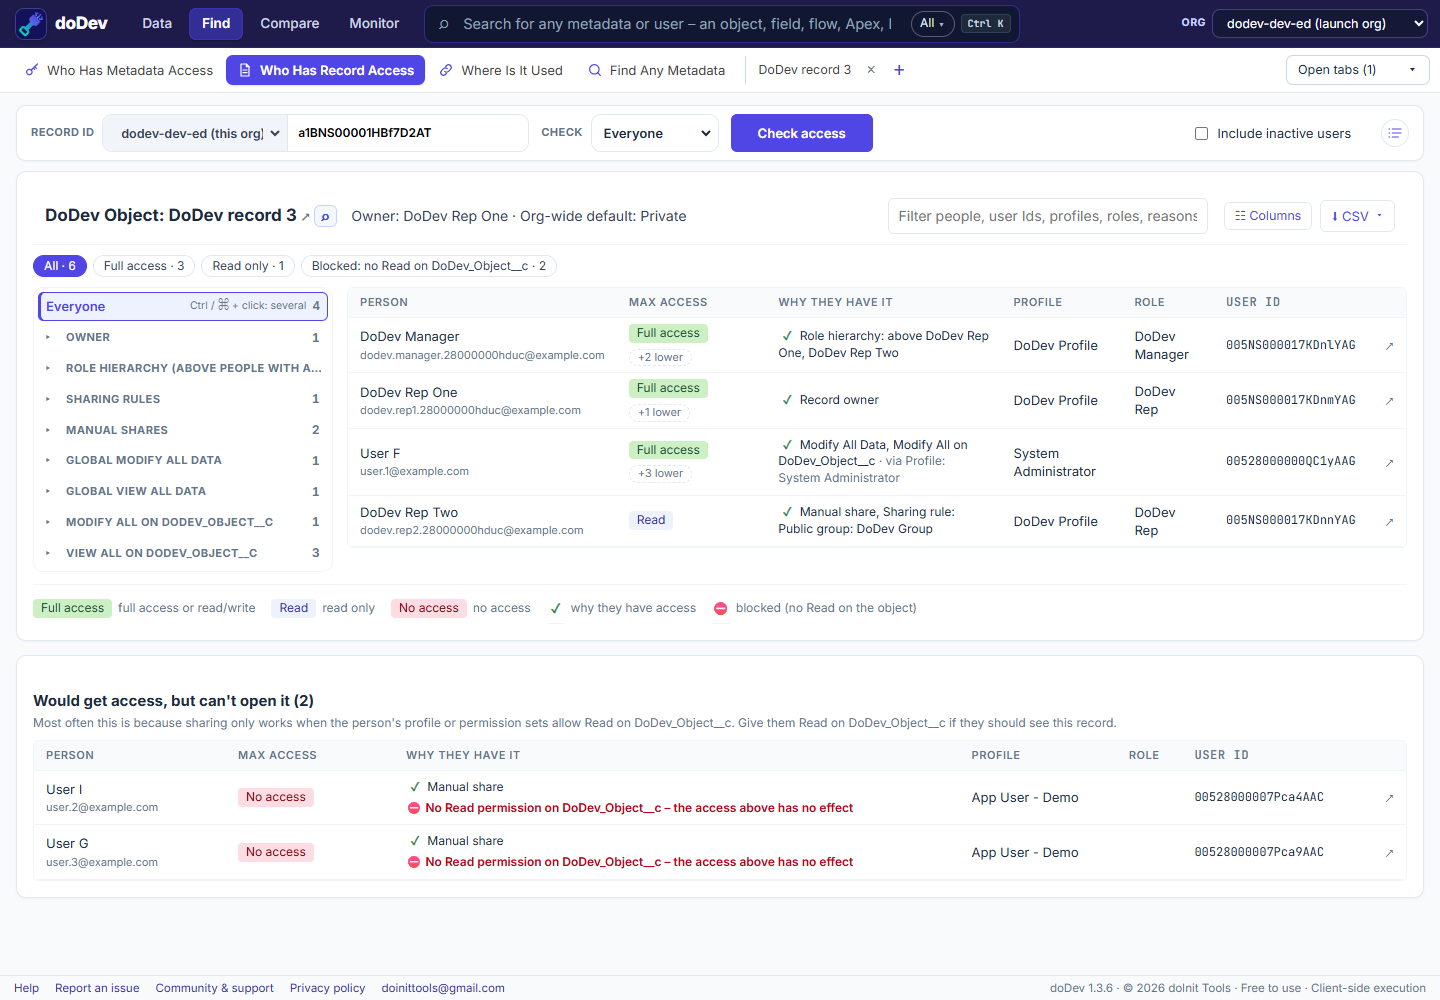Click the +1 lower badge for DoDev Rep One
The image size is (1440, 1000).
[x=660, y=413]
